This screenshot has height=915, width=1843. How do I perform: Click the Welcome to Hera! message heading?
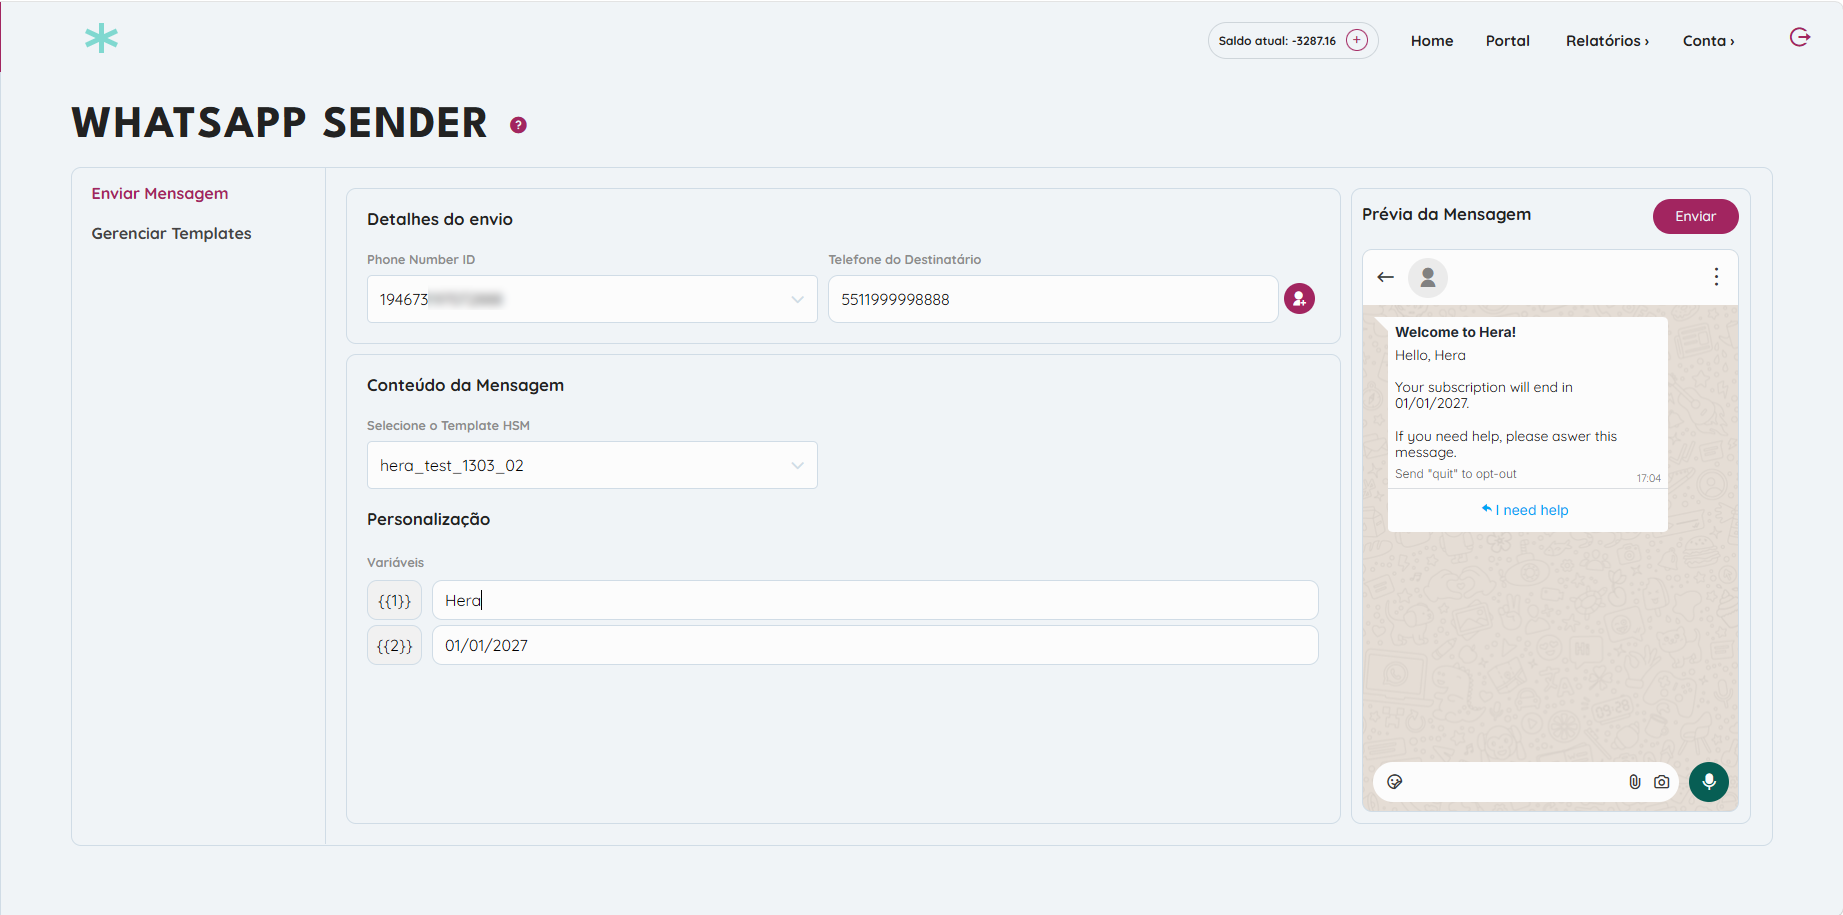point(1455,332)
